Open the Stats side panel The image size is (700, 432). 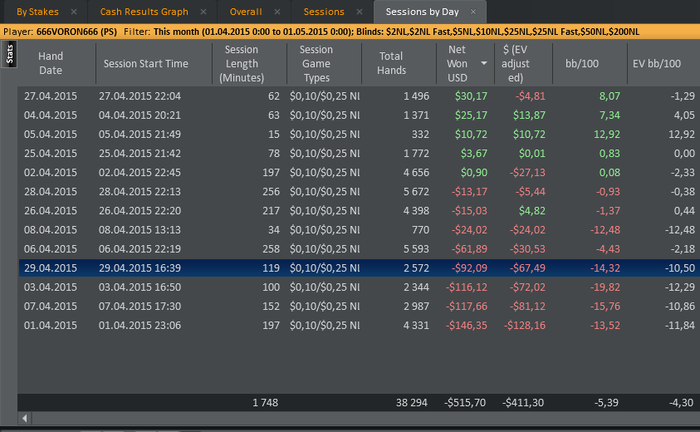9,56
